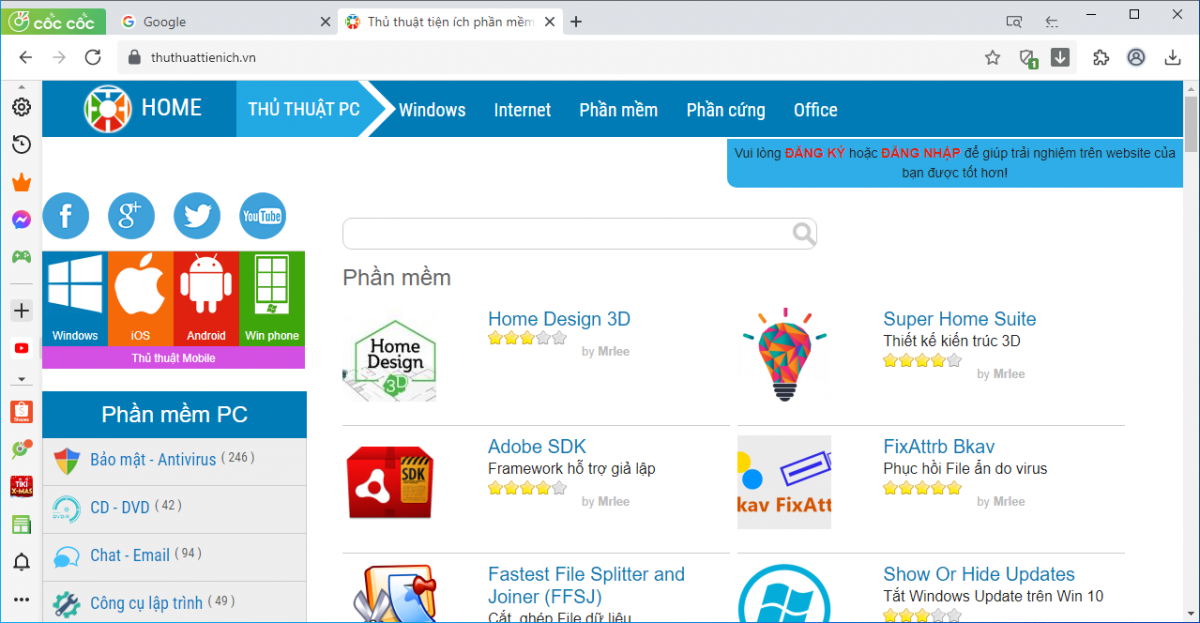Image resolution: width=1200 pixels, height=623 pixels.
Task: Open the three-dot sidebar more menu
Action: (x=21, y=599)
